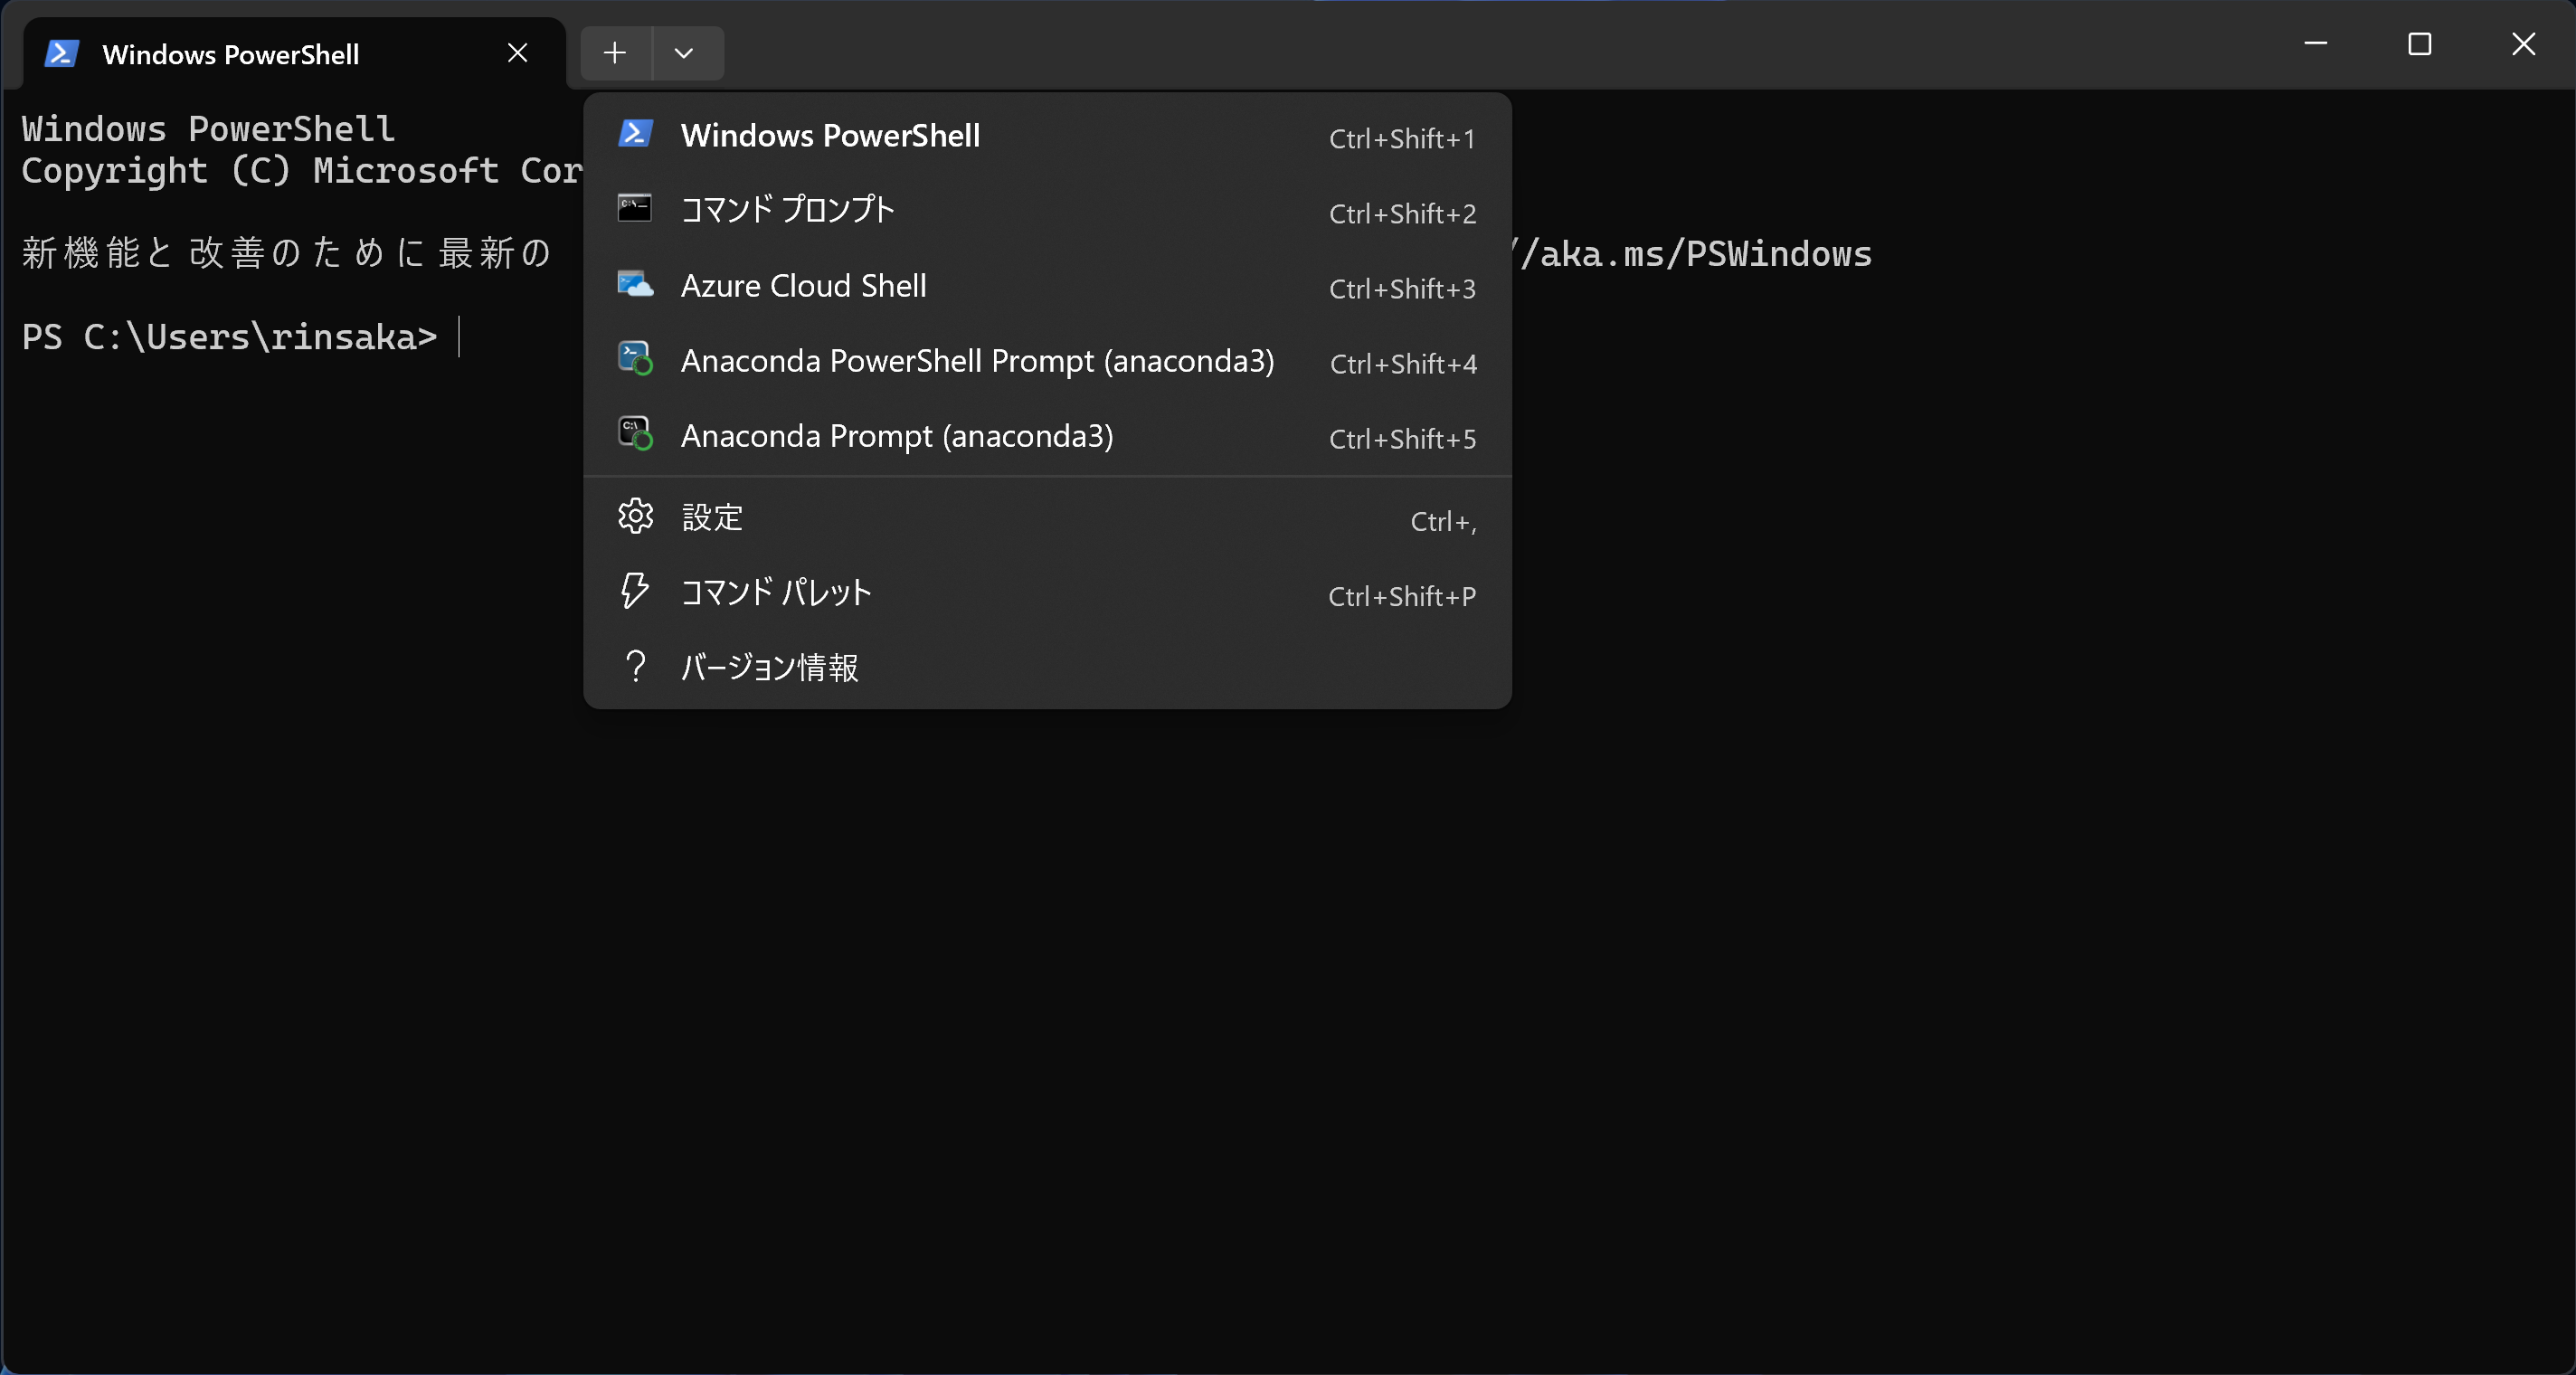Click the Azure Cloud Shell cloud icon
Screen dimensions: 2576x1375
[x=635, y=285]
